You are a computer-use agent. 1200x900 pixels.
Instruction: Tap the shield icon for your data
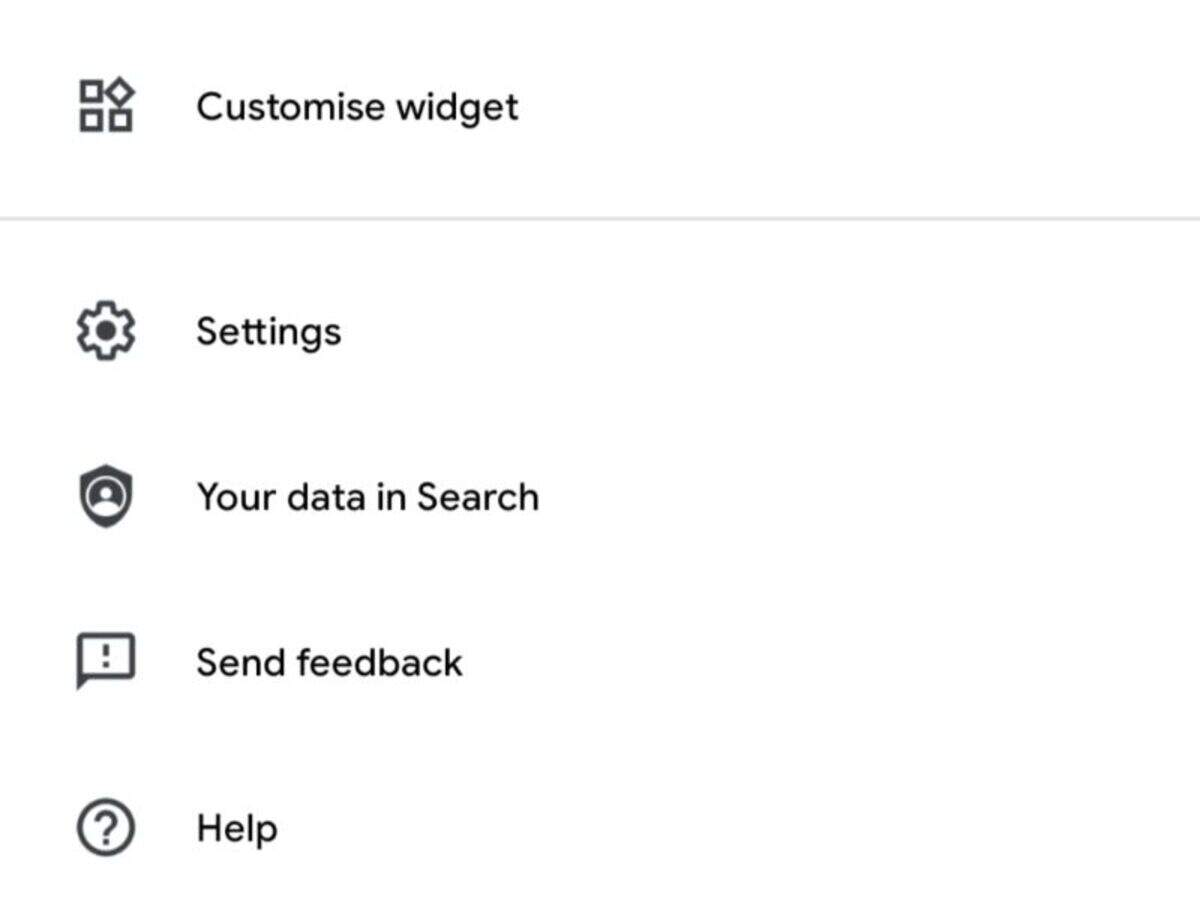point(106,497)
